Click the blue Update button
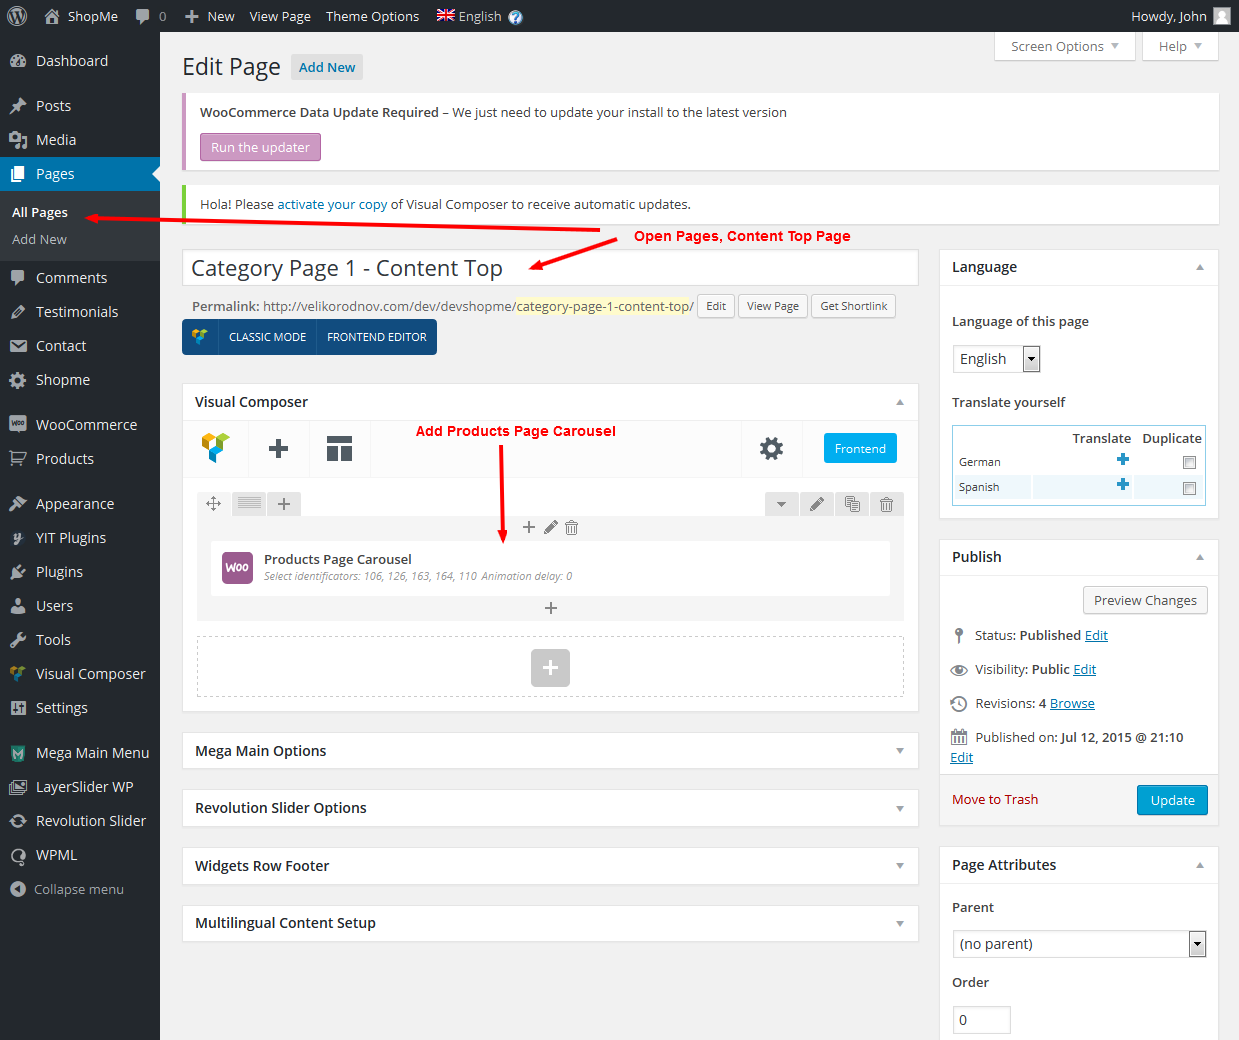The image size is (1239, 1040). 1172,800
